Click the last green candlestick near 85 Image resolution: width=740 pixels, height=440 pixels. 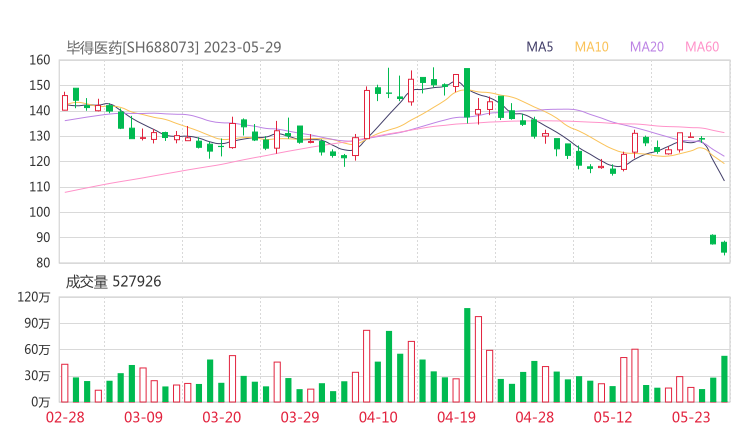coord(724,247)
